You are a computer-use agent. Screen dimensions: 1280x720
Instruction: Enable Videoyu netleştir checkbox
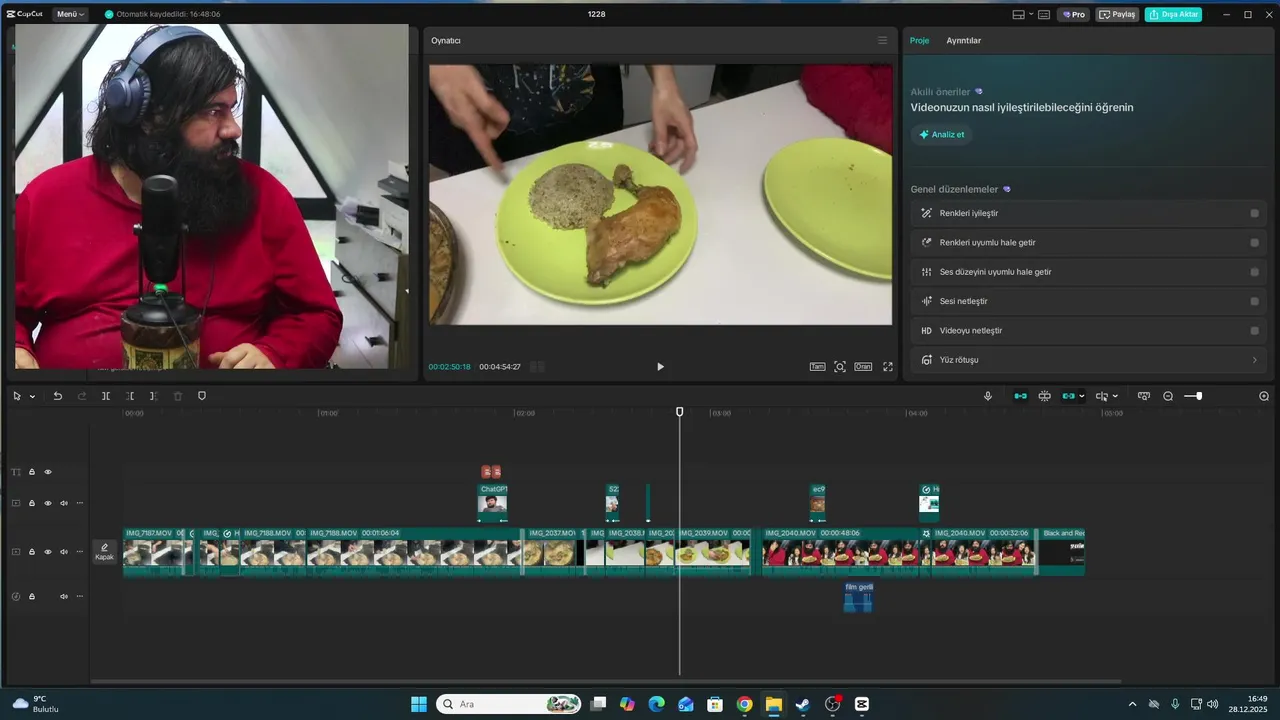[x=1254, y=330]
